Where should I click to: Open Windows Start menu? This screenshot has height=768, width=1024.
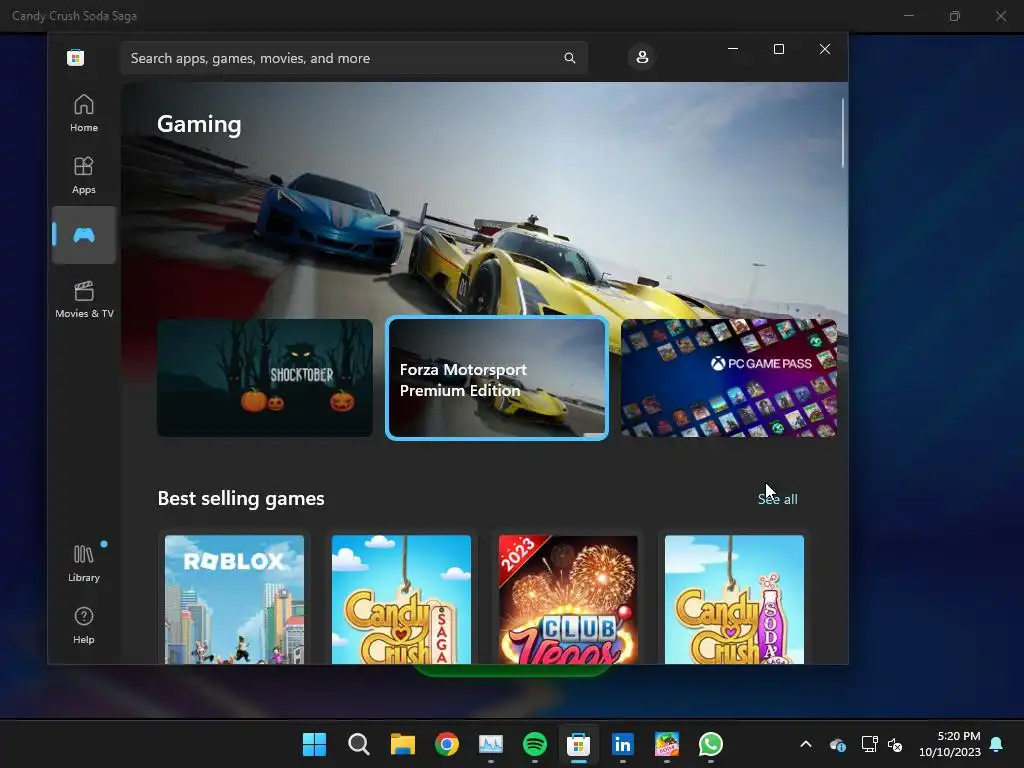point(314,744)
